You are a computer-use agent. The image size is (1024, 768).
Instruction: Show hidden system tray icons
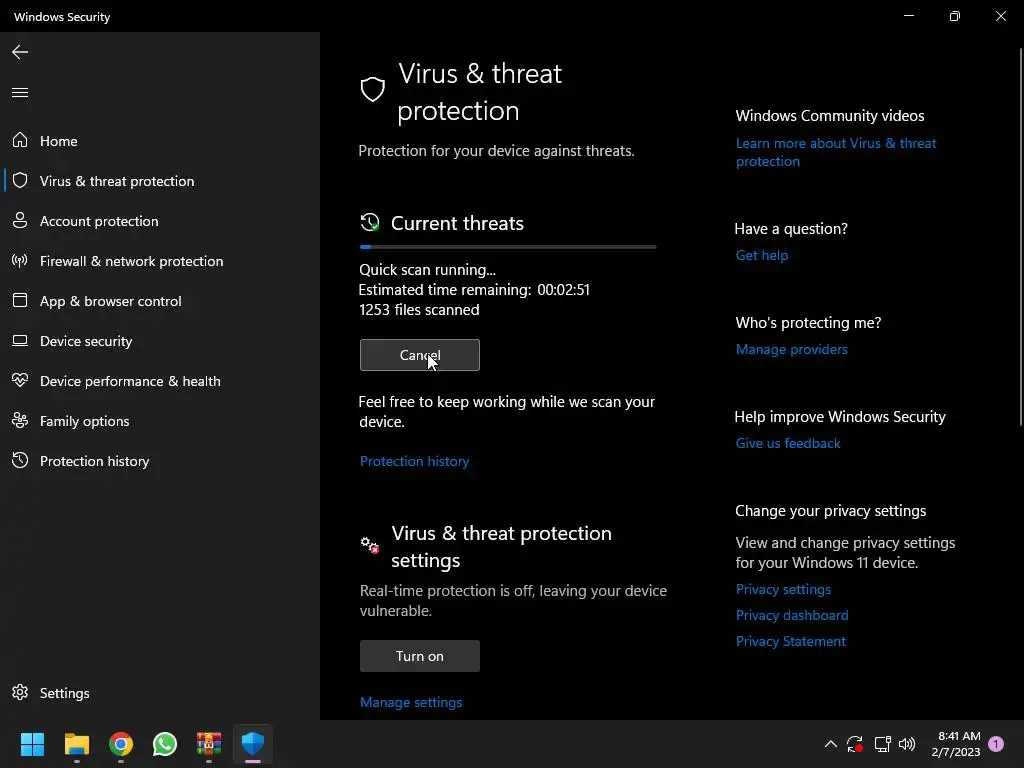pyautogui.click(x=831, y=744)
